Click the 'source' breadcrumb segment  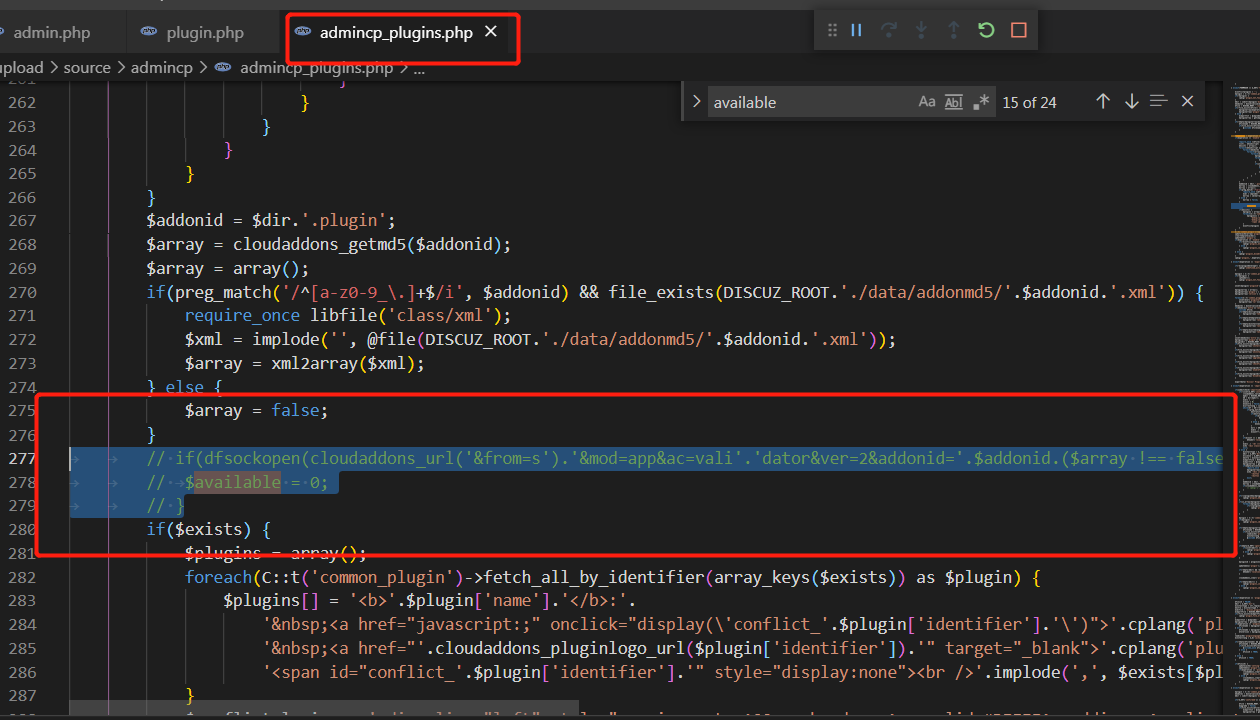(87, 67)
